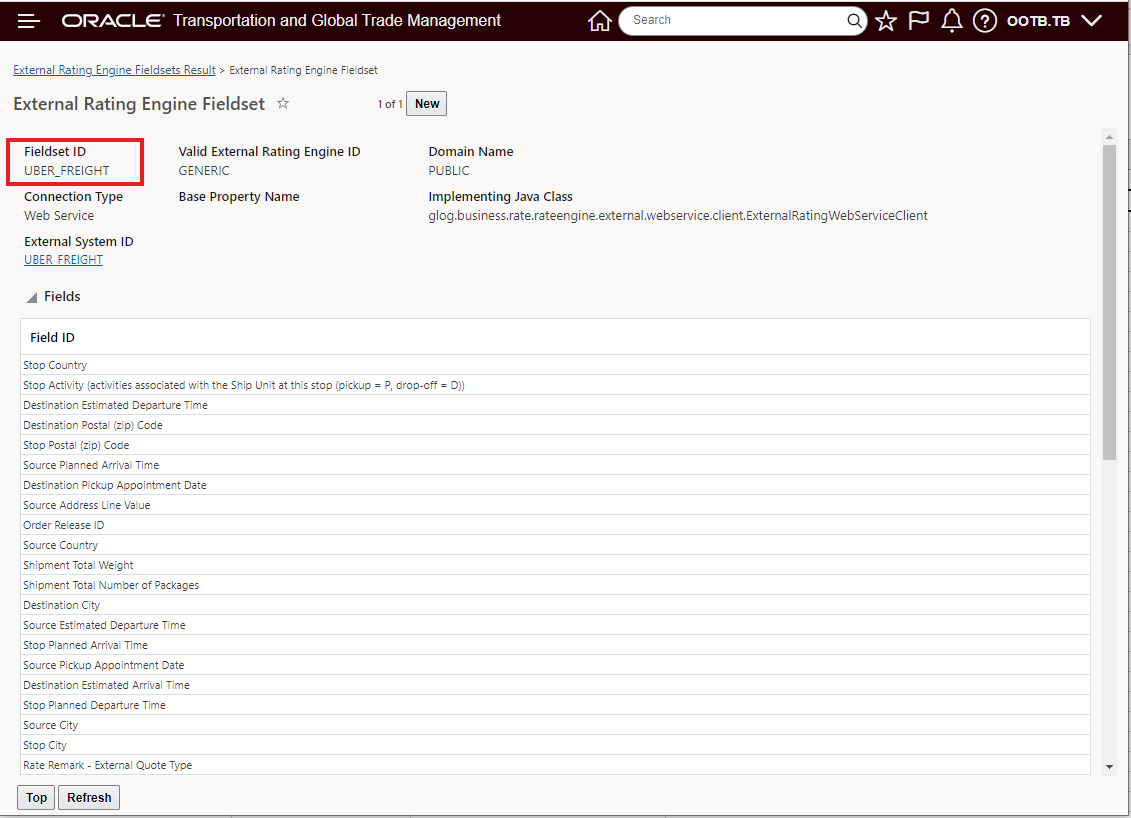This screenshot has height=818, width=1131.
Task: Open External Rating Engine Fieldsets Result breadcrumb
Action: click(114, 70)
